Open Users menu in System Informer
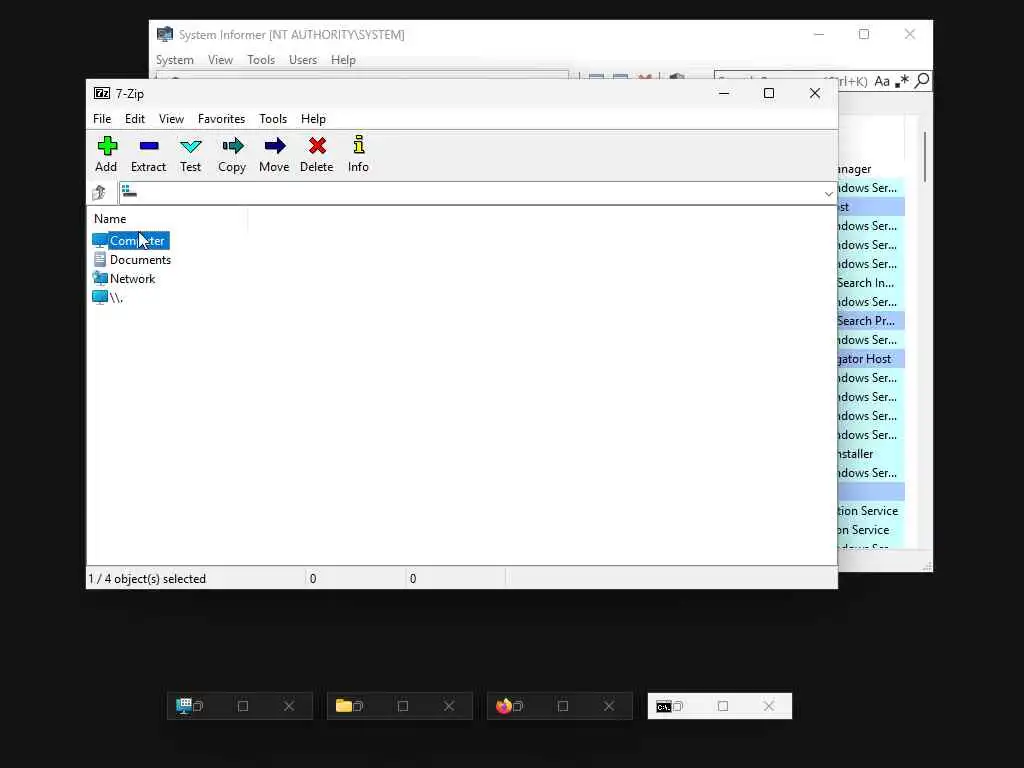 (303, 59)
